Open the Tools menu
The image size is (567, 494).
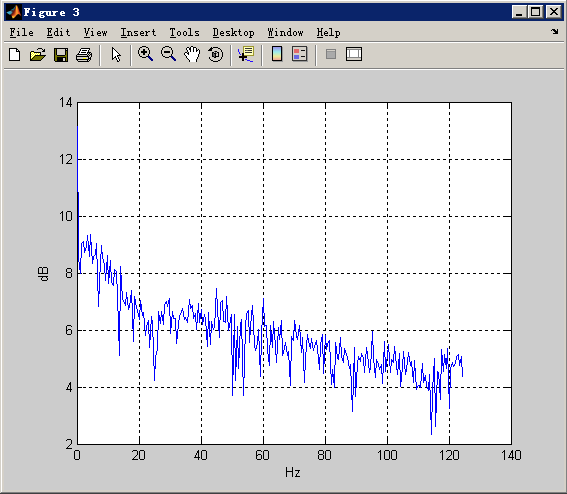point(184,33)
